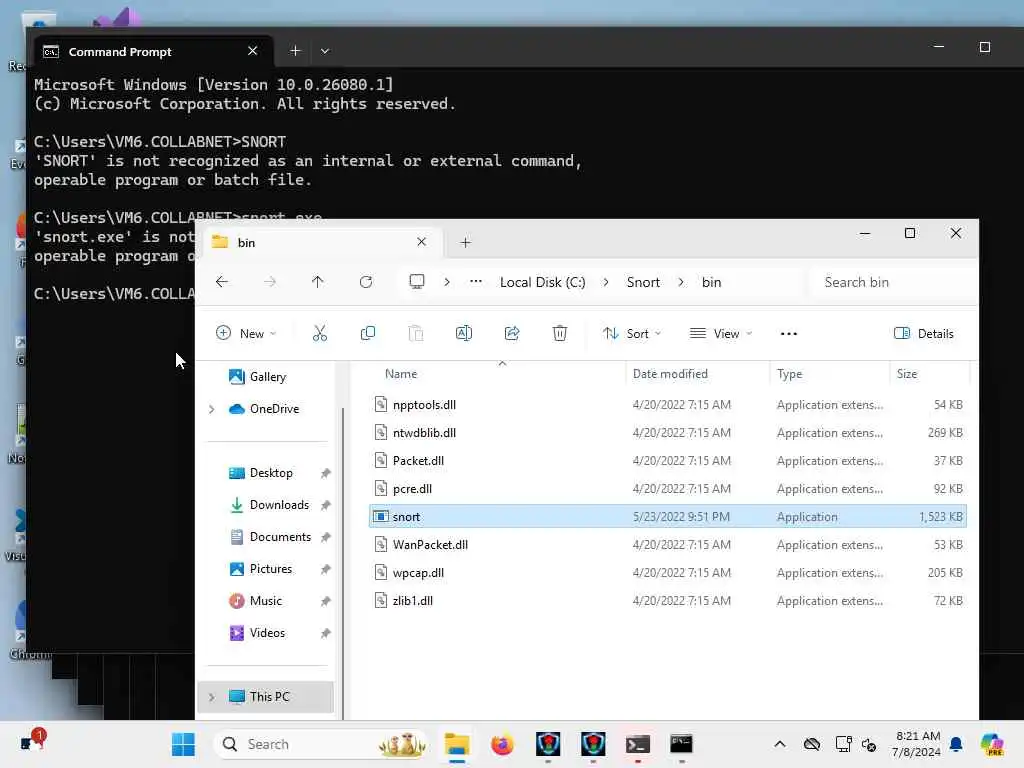
Task: Toggle the Details pane button
Action: (923, 334)
